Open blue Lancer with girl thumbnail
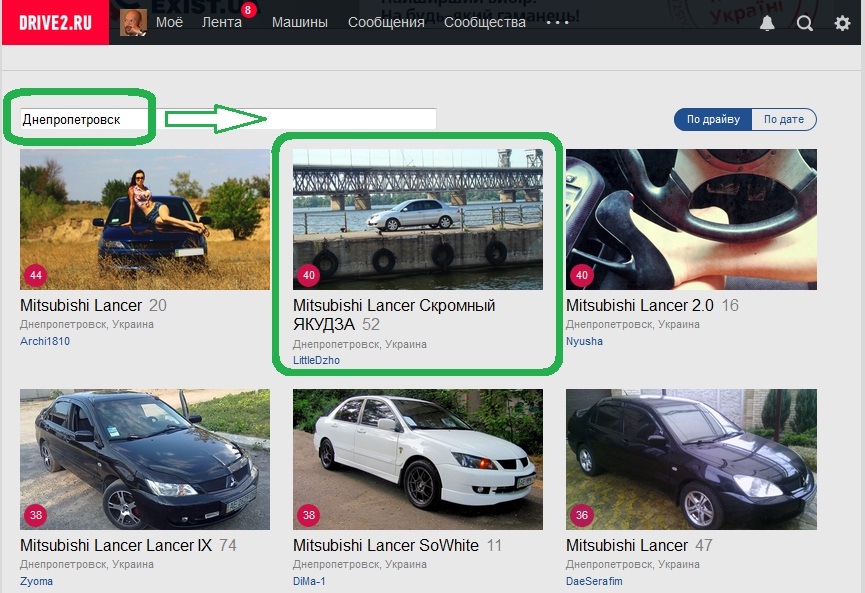This screenshot has width=865, height=593. pyautogui.click(x=145, y=219)
